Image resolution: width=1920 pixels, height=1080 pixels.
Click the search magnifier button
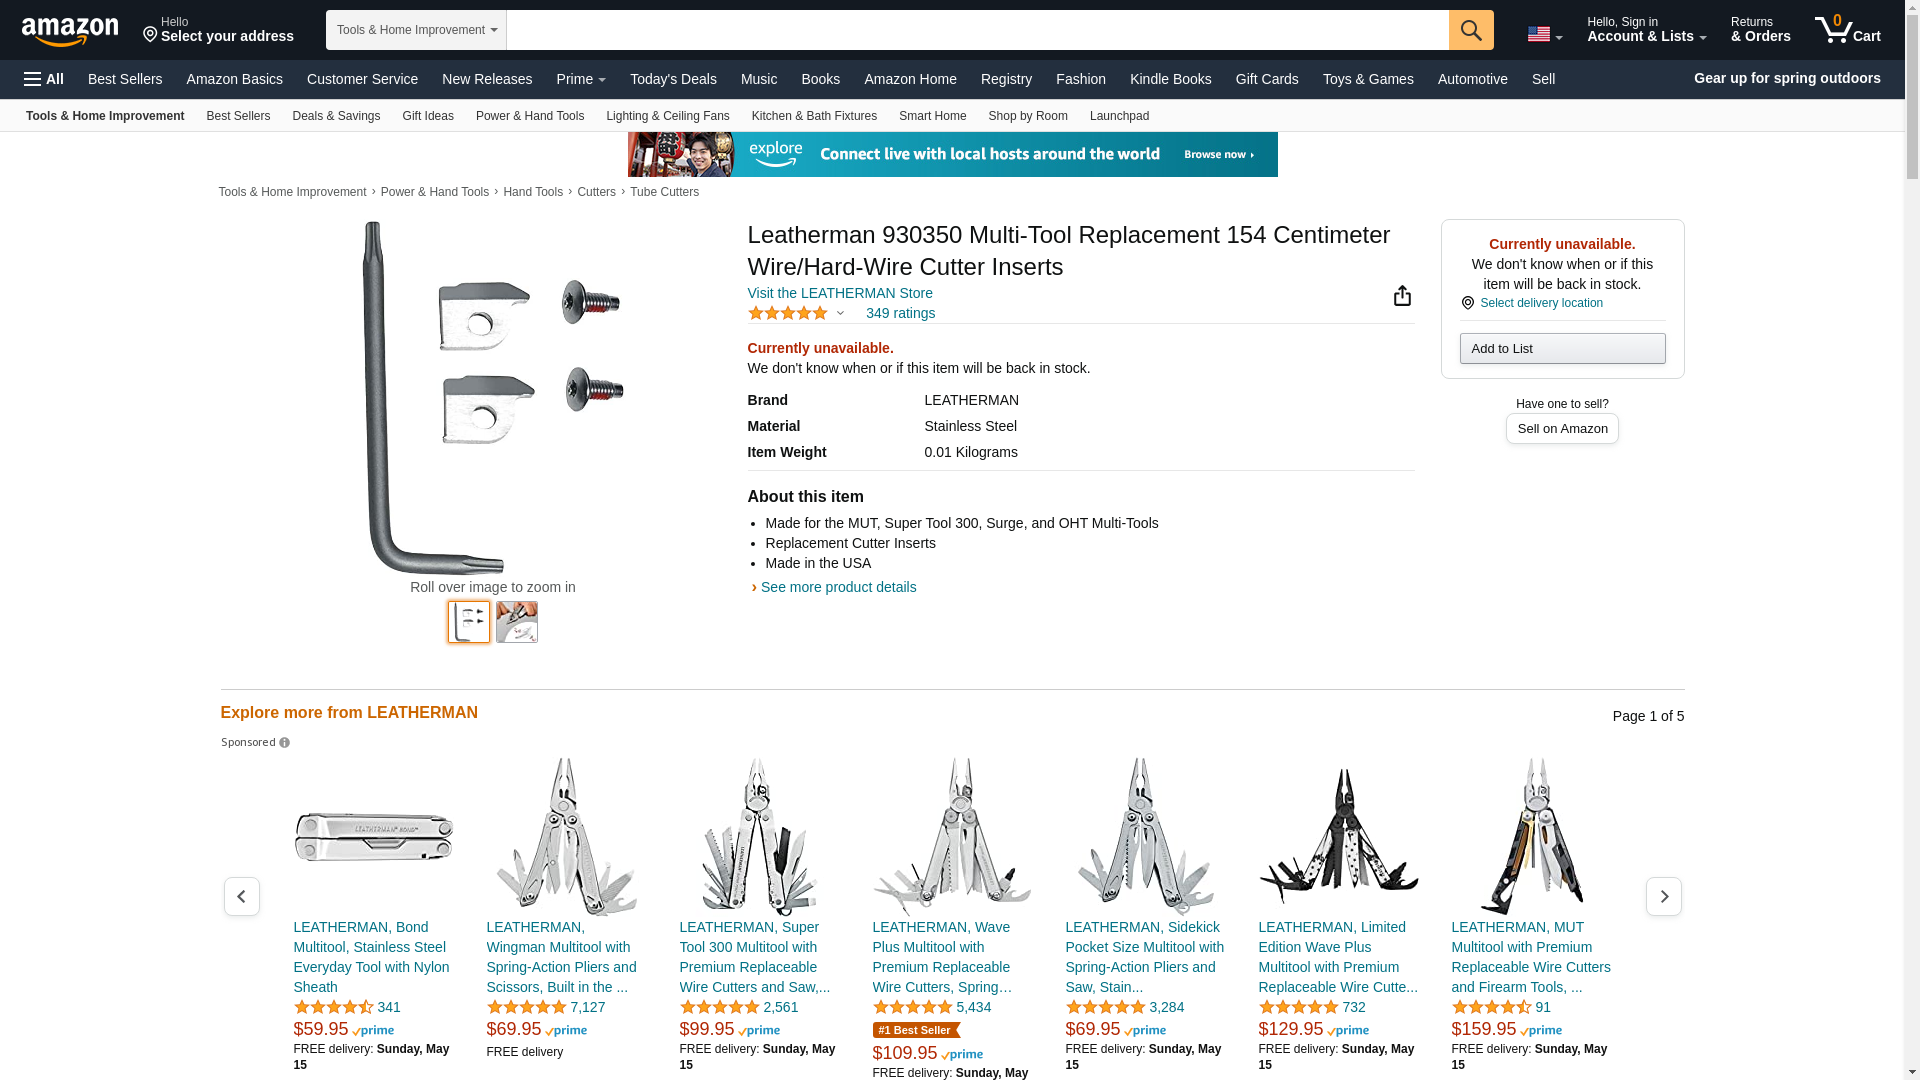(1471, 30)
